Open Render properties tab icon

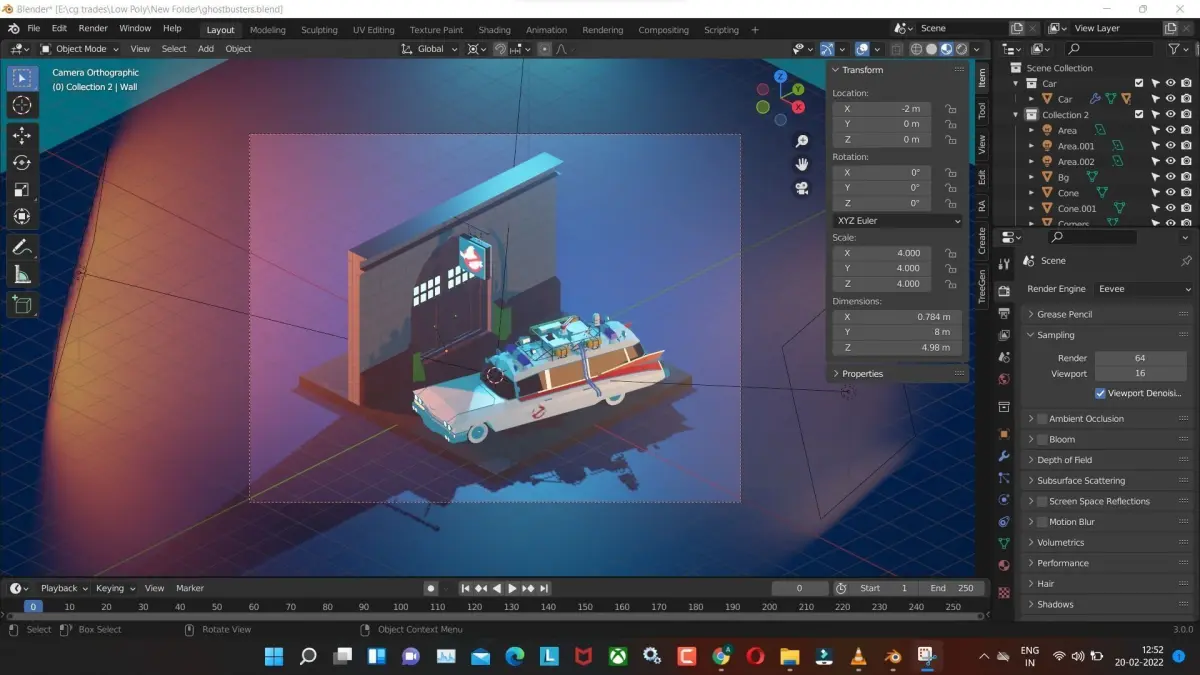(1004, 291)
